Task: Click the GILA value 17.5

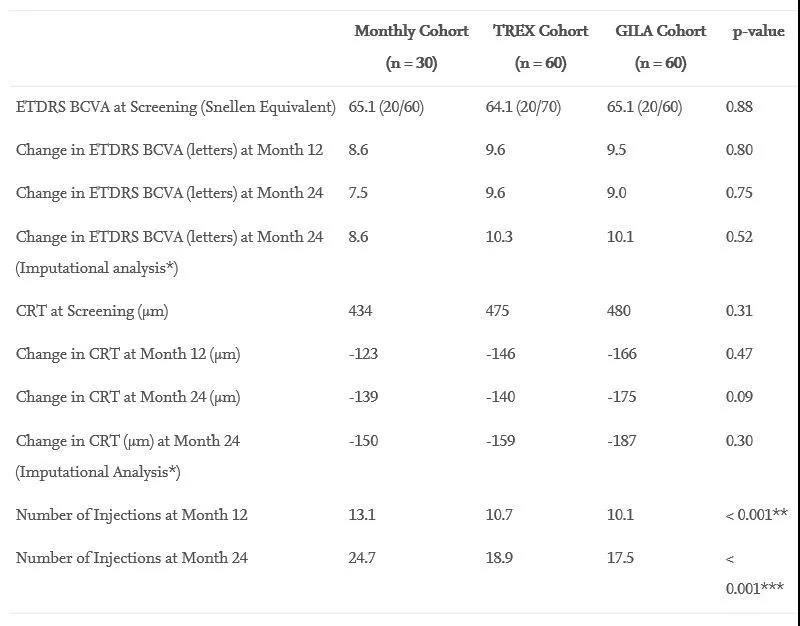Action: click(x=620, y=558)
